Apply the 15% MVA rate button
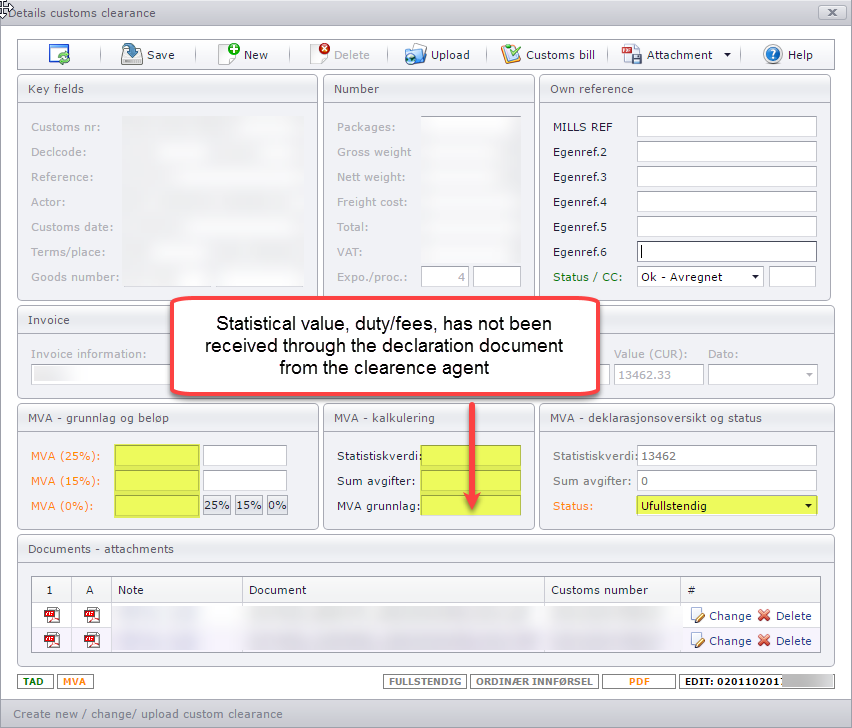The image size is (852, 728). click(x=248, y=506)
